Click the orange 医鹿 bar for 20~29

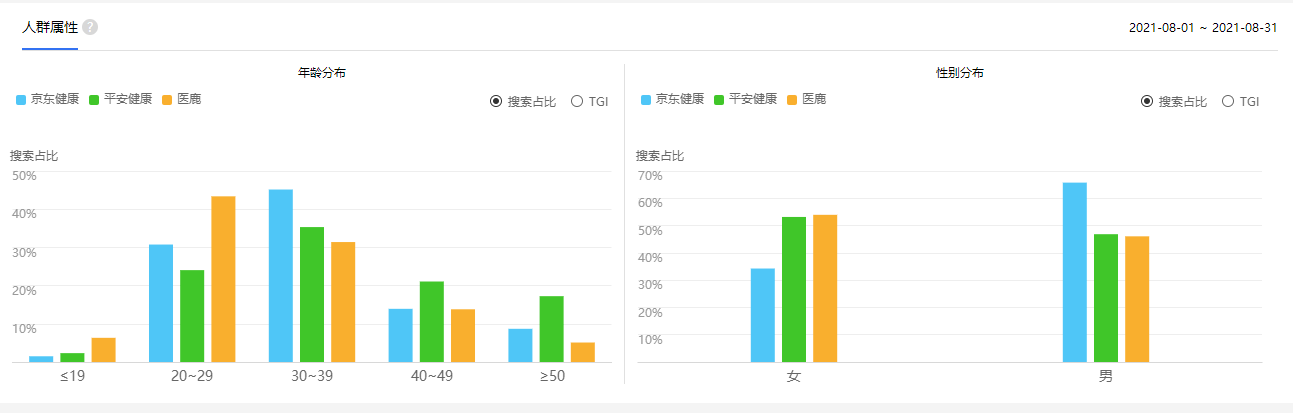pyautogui.click(x=223, y=279)
